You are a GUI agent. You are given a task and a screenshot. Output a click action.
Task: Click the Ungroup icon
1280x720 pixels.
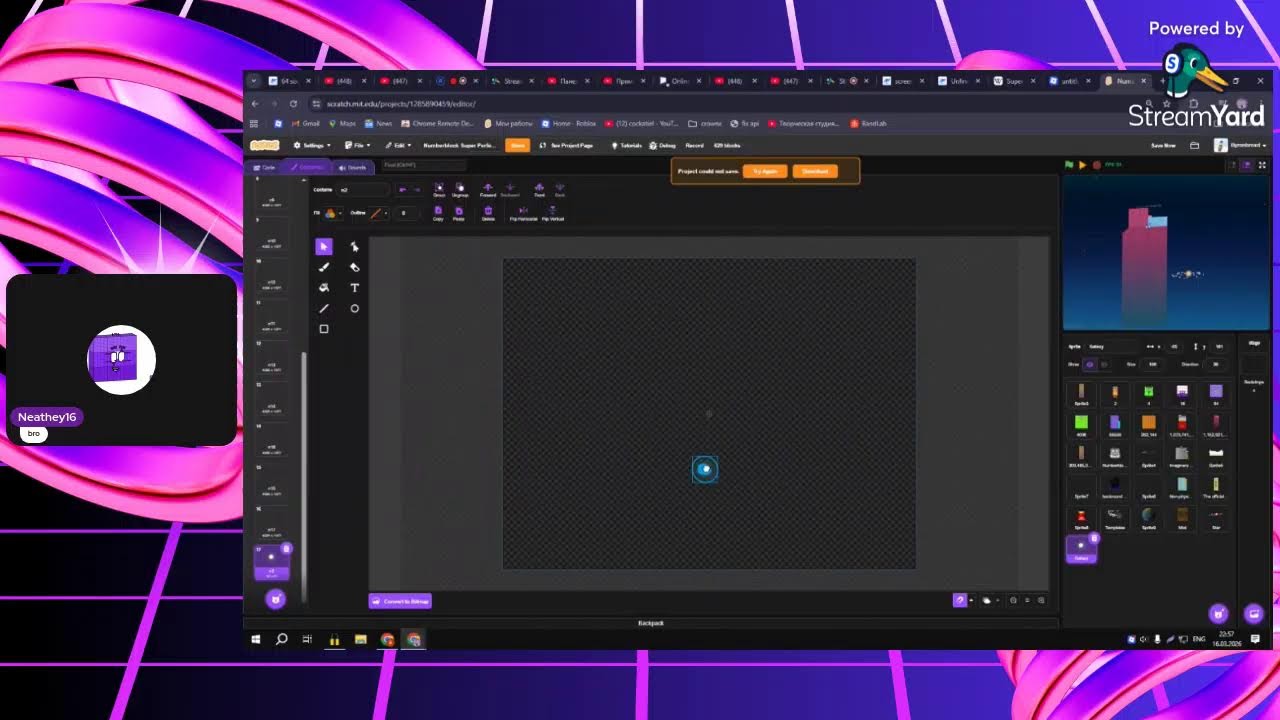(x=460, y=189)
